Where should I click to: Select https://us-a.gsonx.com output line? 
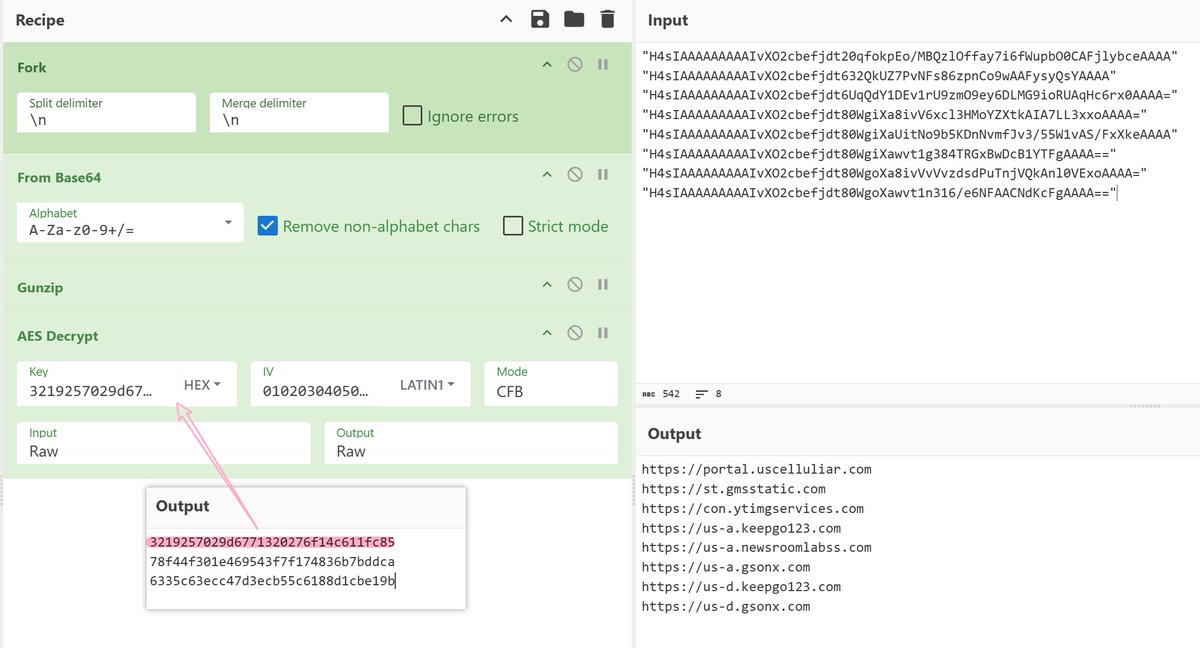coord(726,567)
